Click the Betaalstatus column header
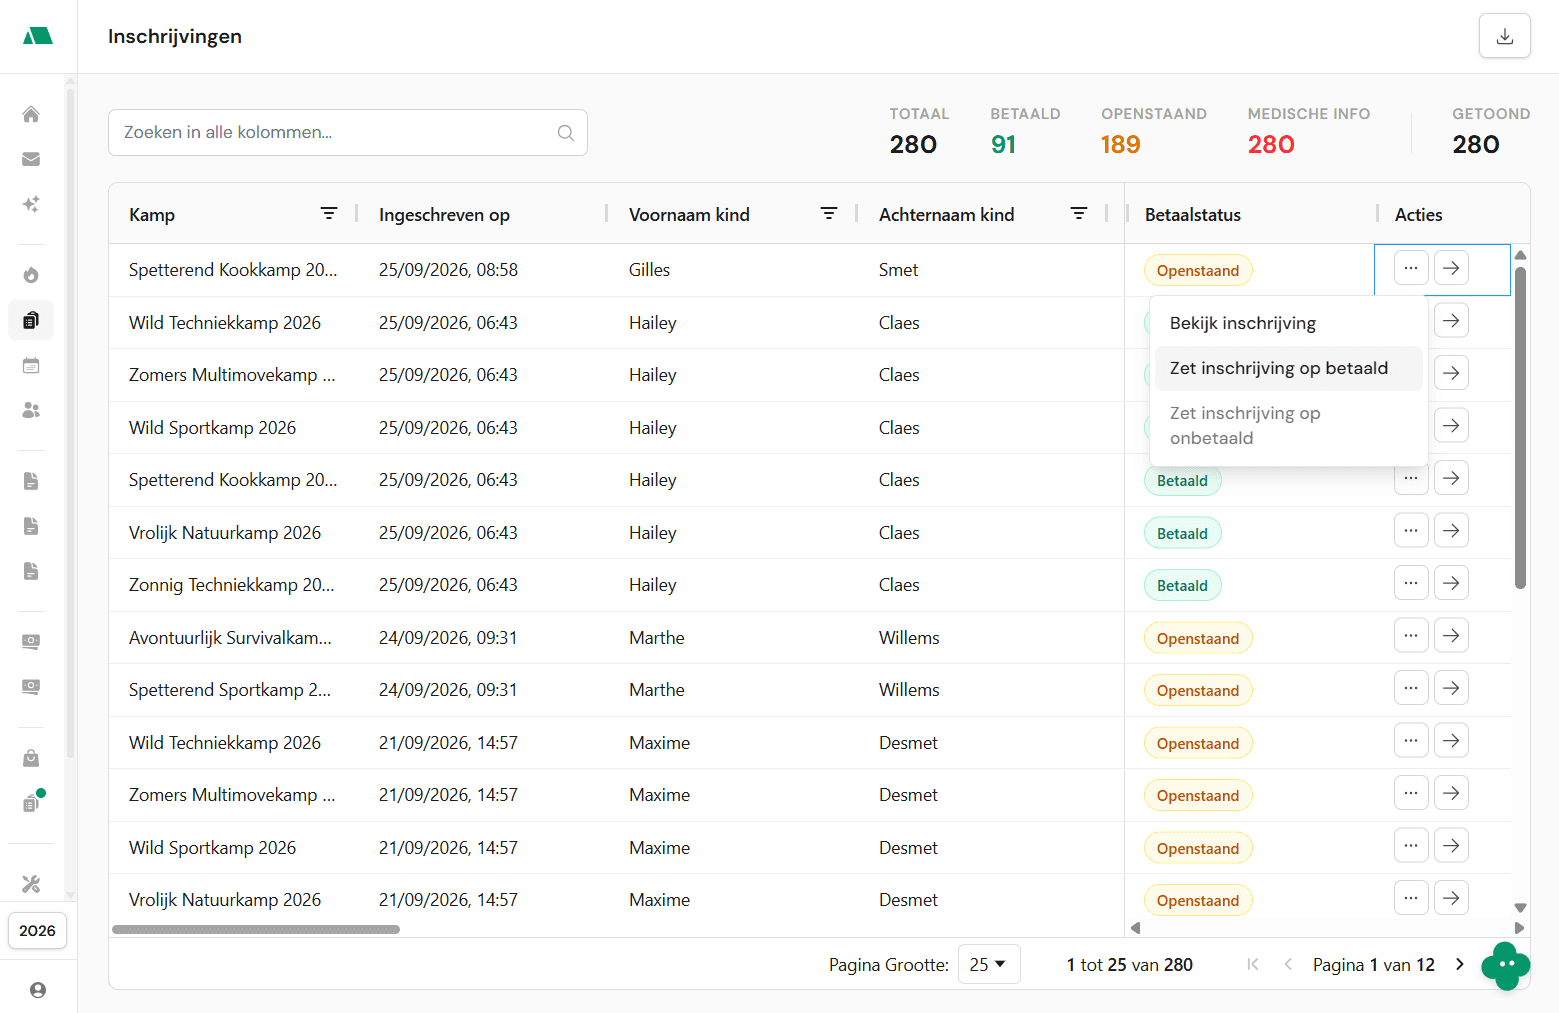The image size is (1559, 1013). point(1193,215)
